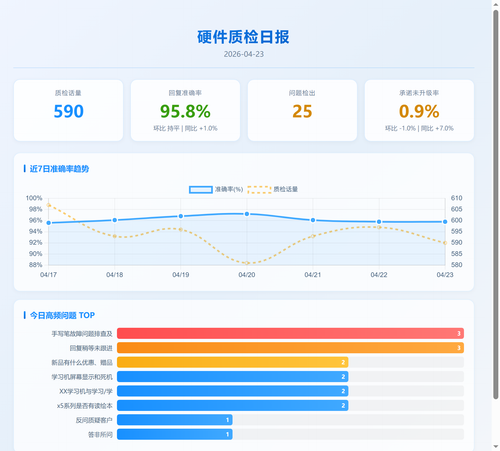
Task: Click the blue accuracy point at 04/21
Action: point(313,220)
